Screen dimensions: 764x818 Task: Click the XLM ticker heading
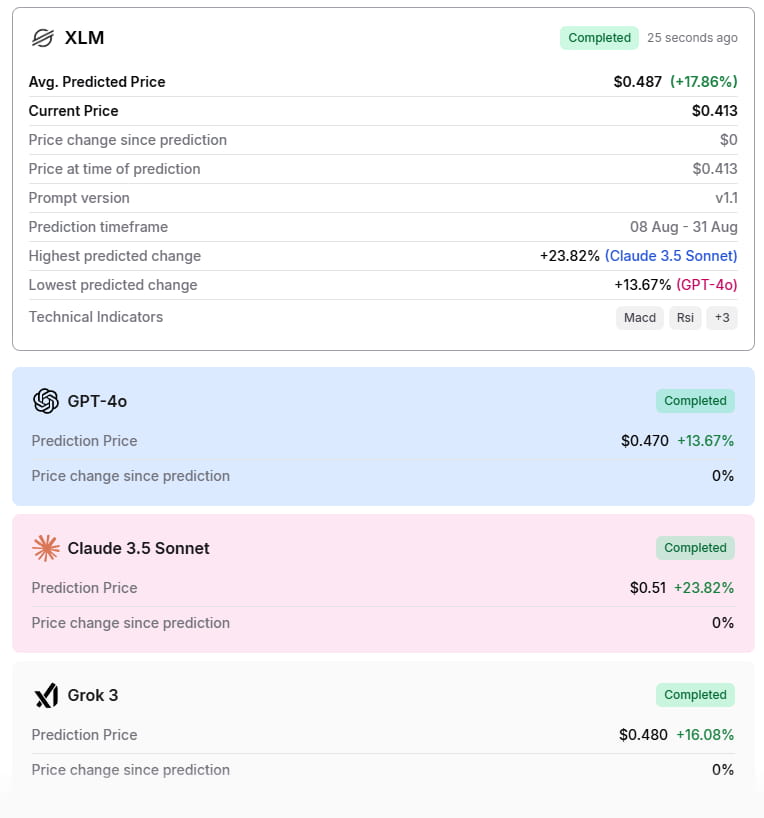click(84, 38)
